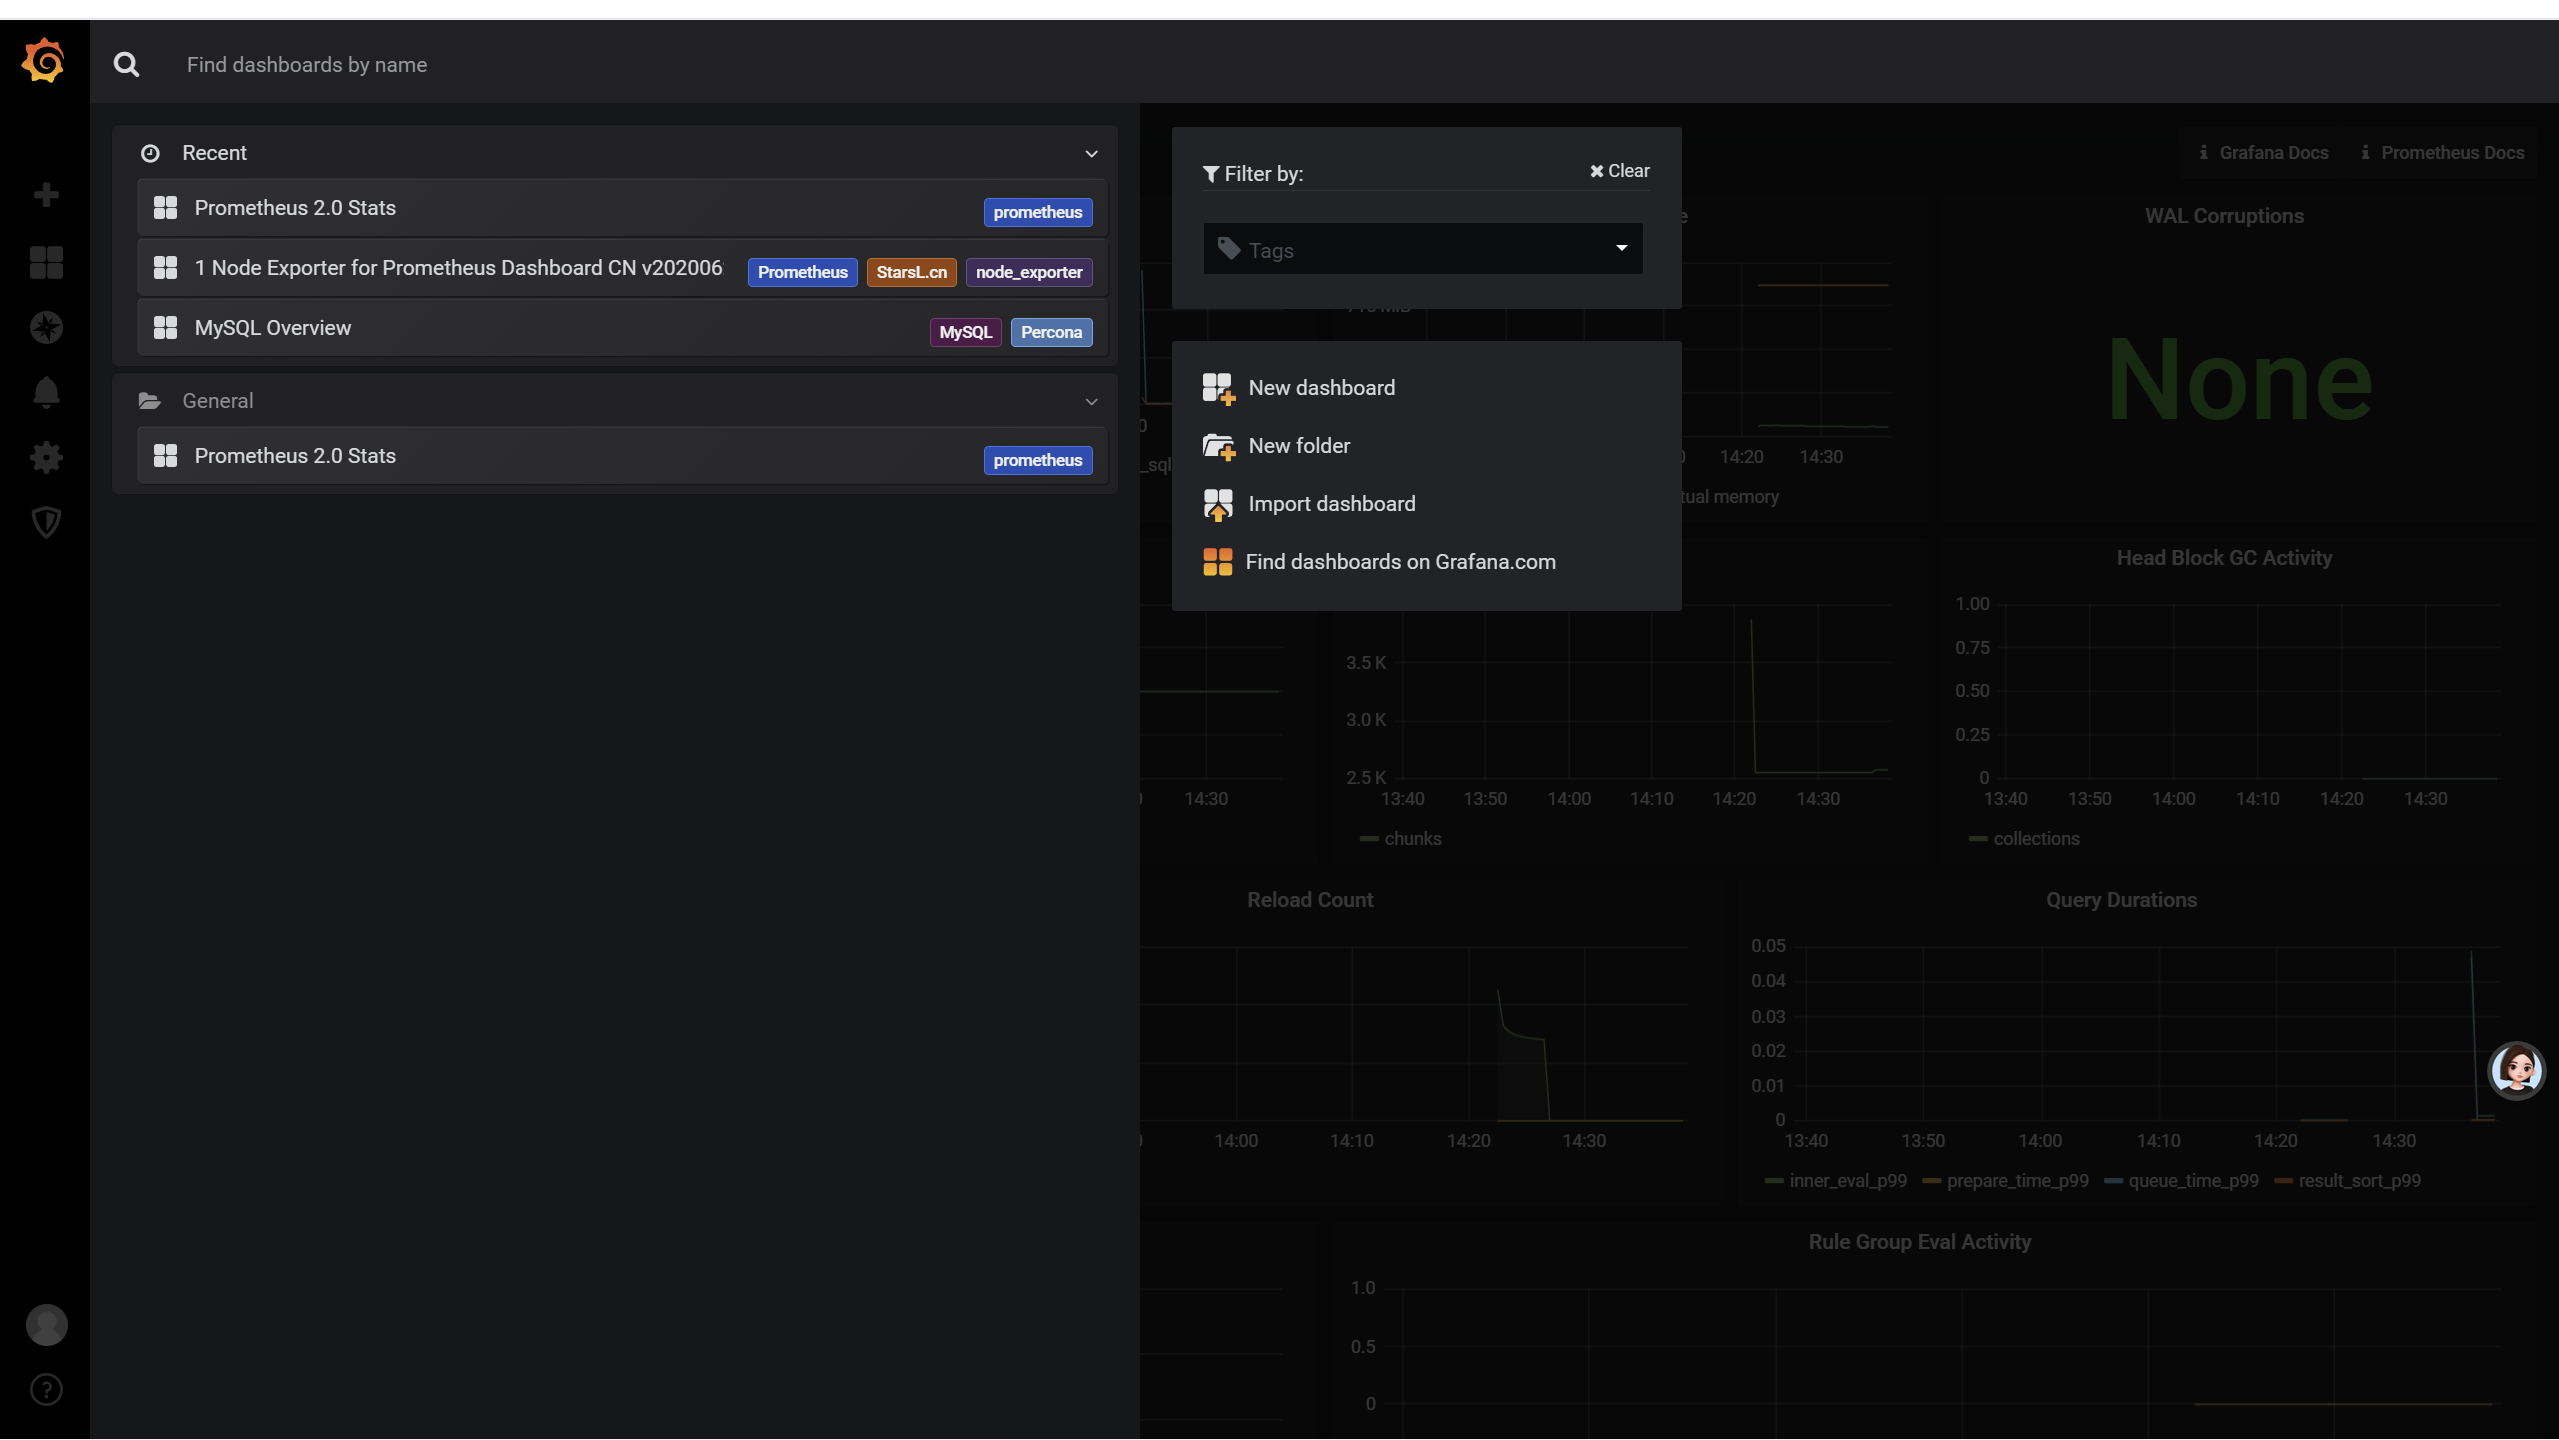2559x1440 pixels.
Task: Open the Prometheus Docs link
Action: (x=2443, y=153)
